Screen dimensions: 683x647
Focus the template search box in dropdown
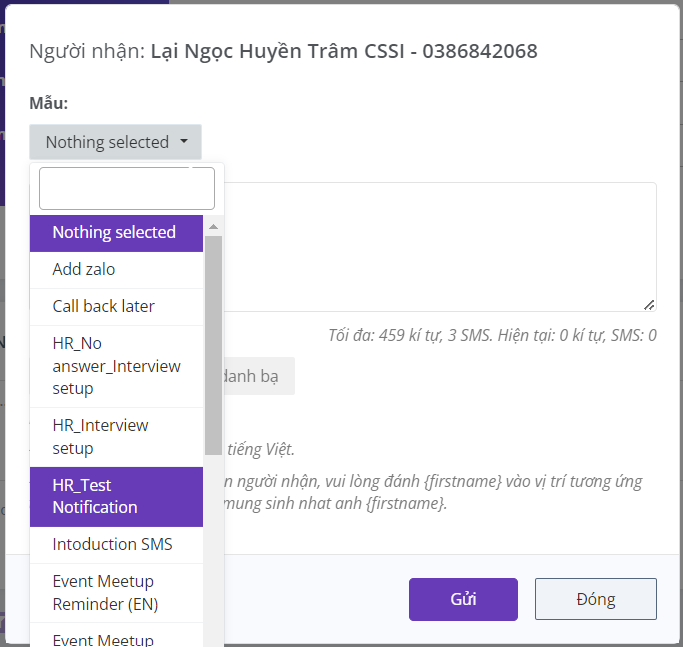(x=127, y=188)
